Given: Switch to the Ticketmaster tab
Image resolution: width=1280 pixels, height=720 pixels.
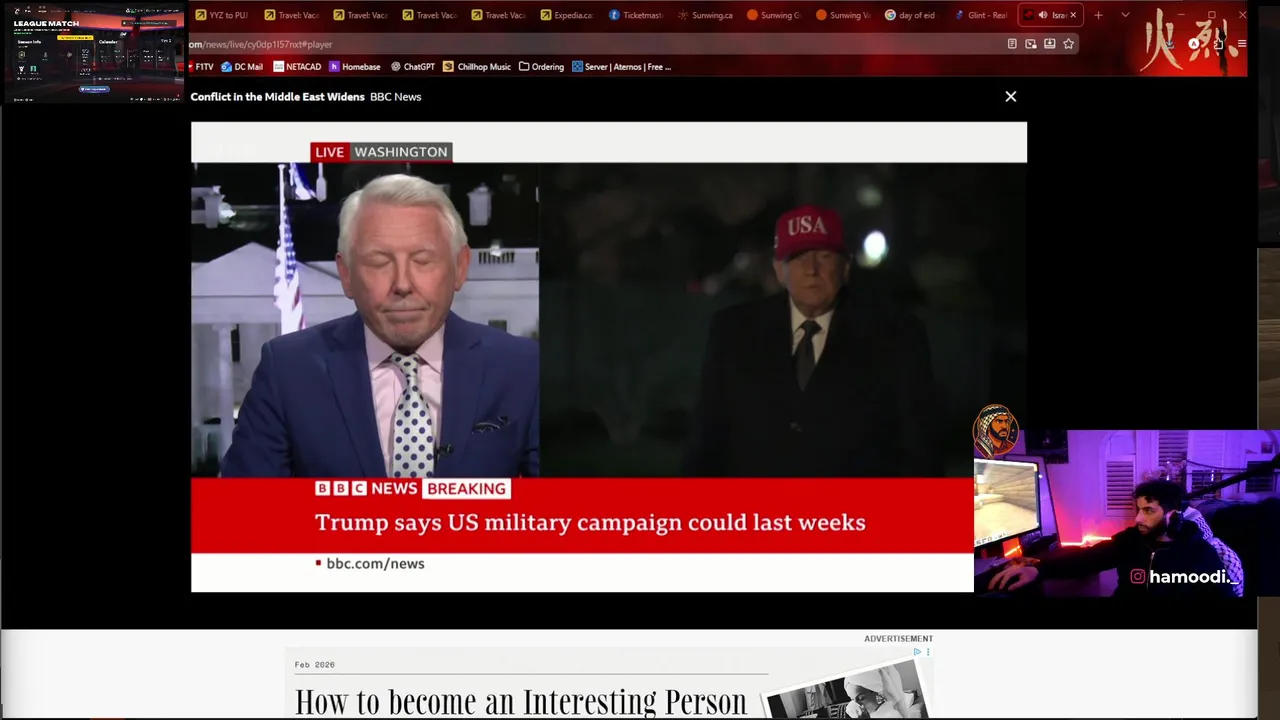Looking at the screenshot, I should 636,15.
